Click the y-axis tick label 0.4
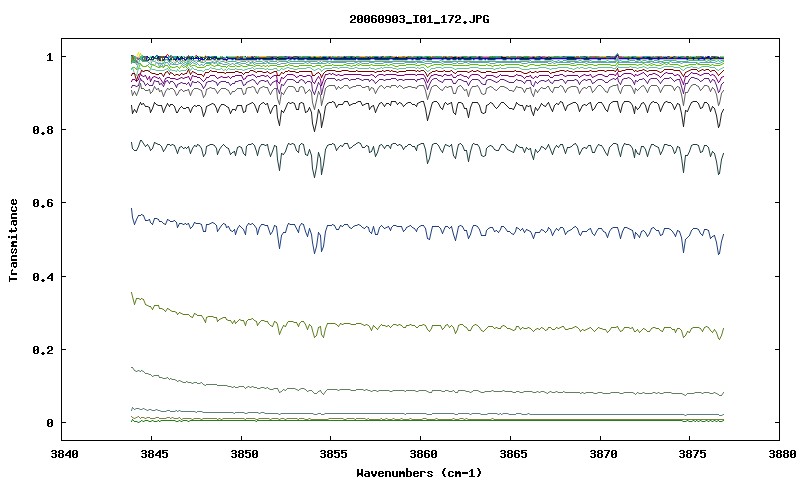This screenshot has height=480, width=800. point(42,276)
